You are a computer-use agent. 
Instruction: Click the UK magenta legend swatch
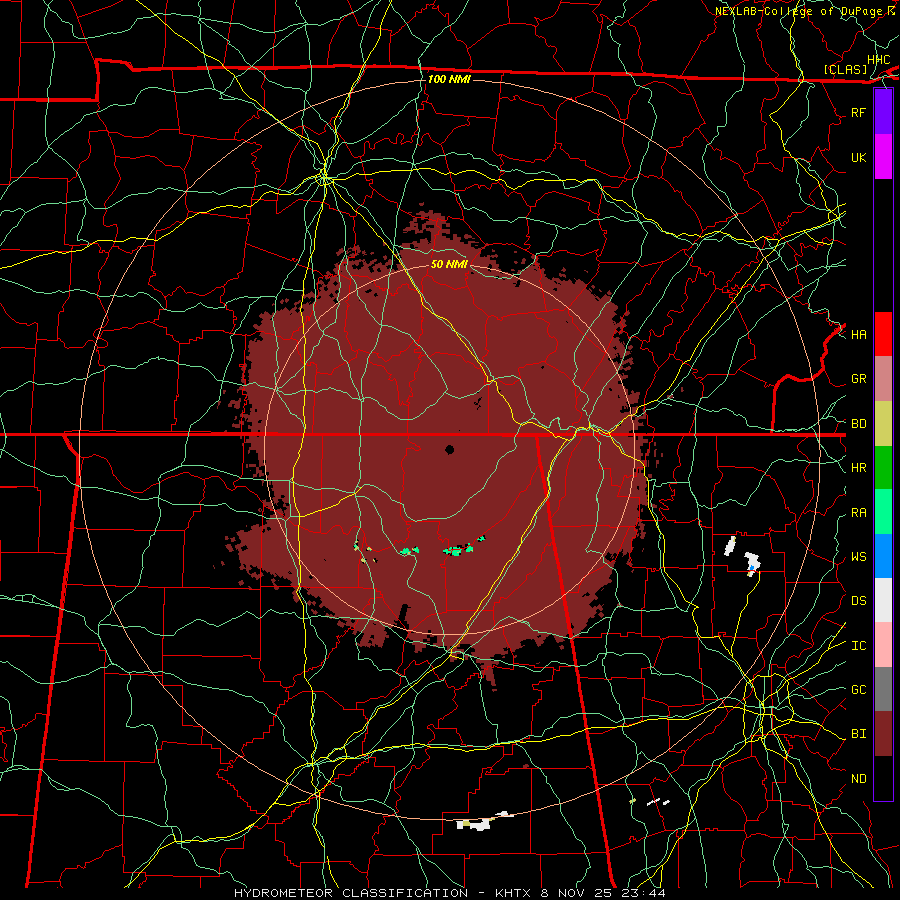tap(883, 157)
